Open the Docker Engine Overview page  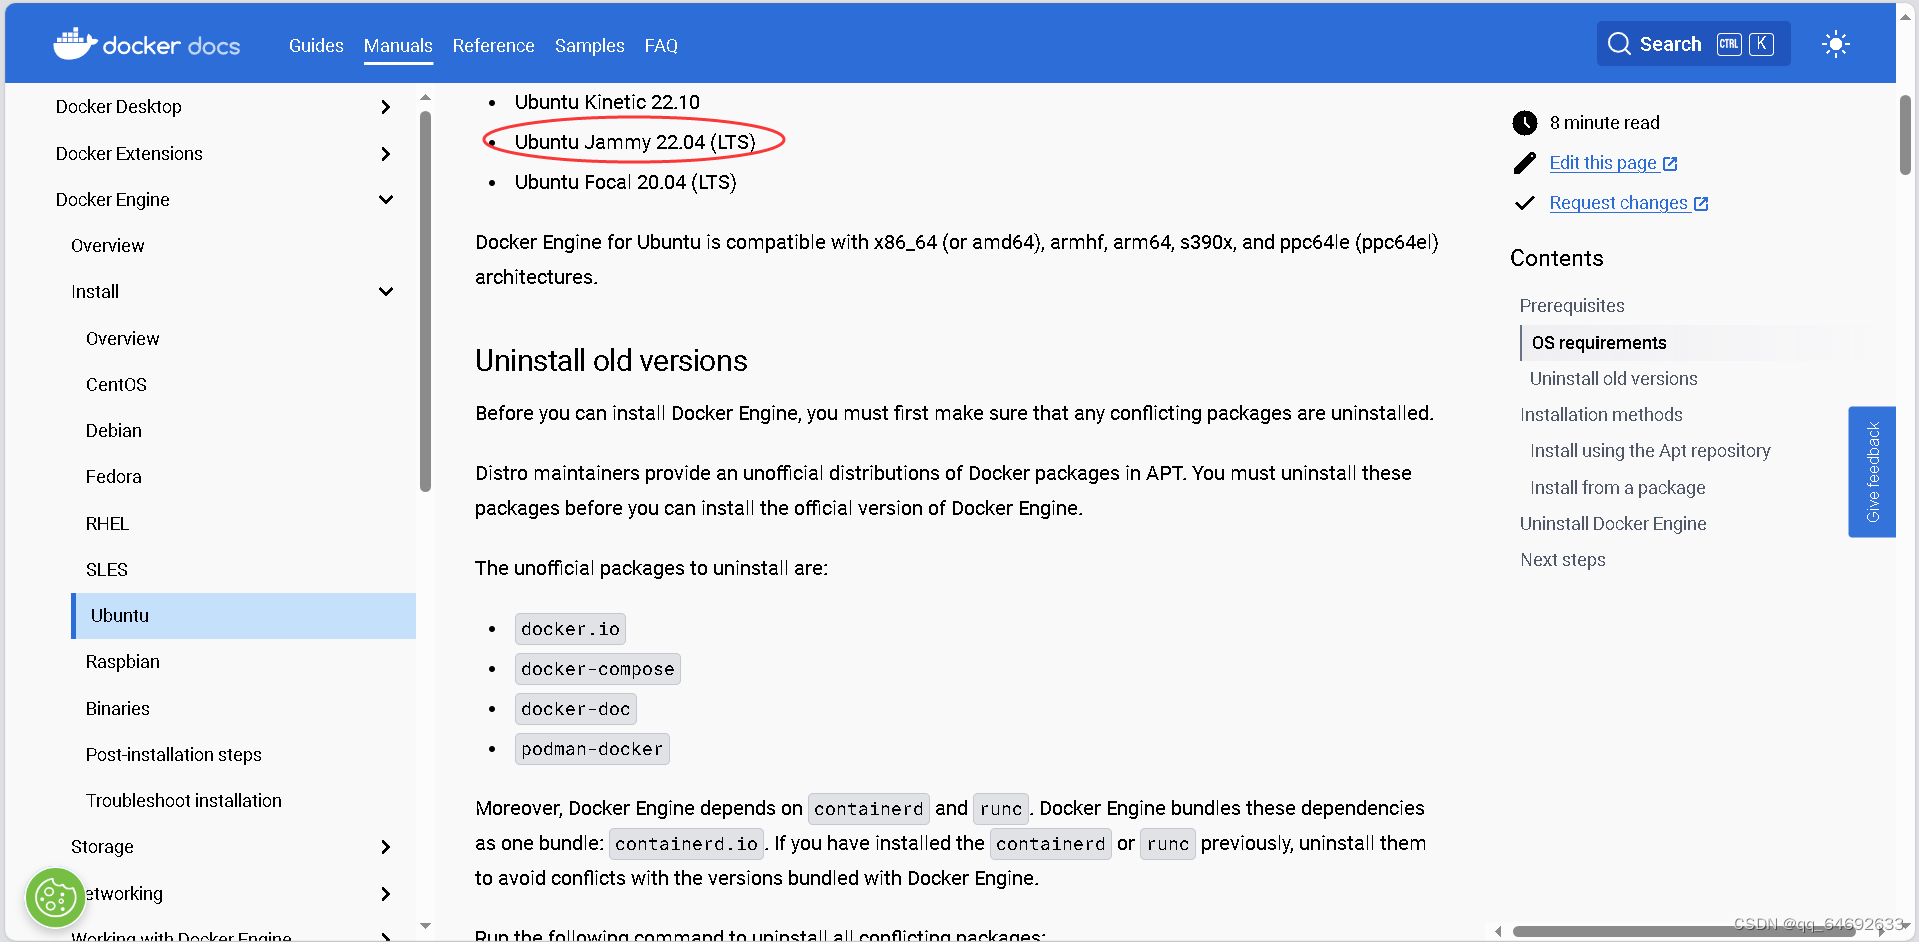pyautogui.click(x=108, y=246)
